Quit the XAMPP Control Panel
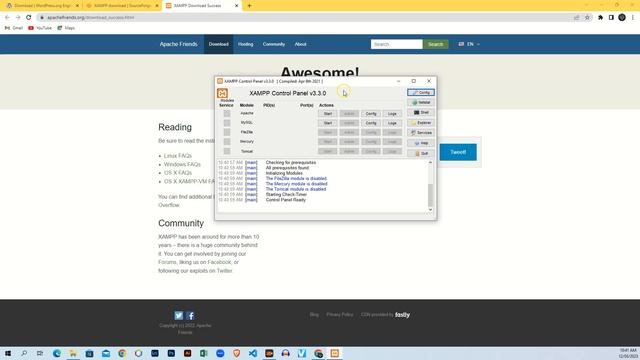The image size is (640, 360). pos(421,153)
